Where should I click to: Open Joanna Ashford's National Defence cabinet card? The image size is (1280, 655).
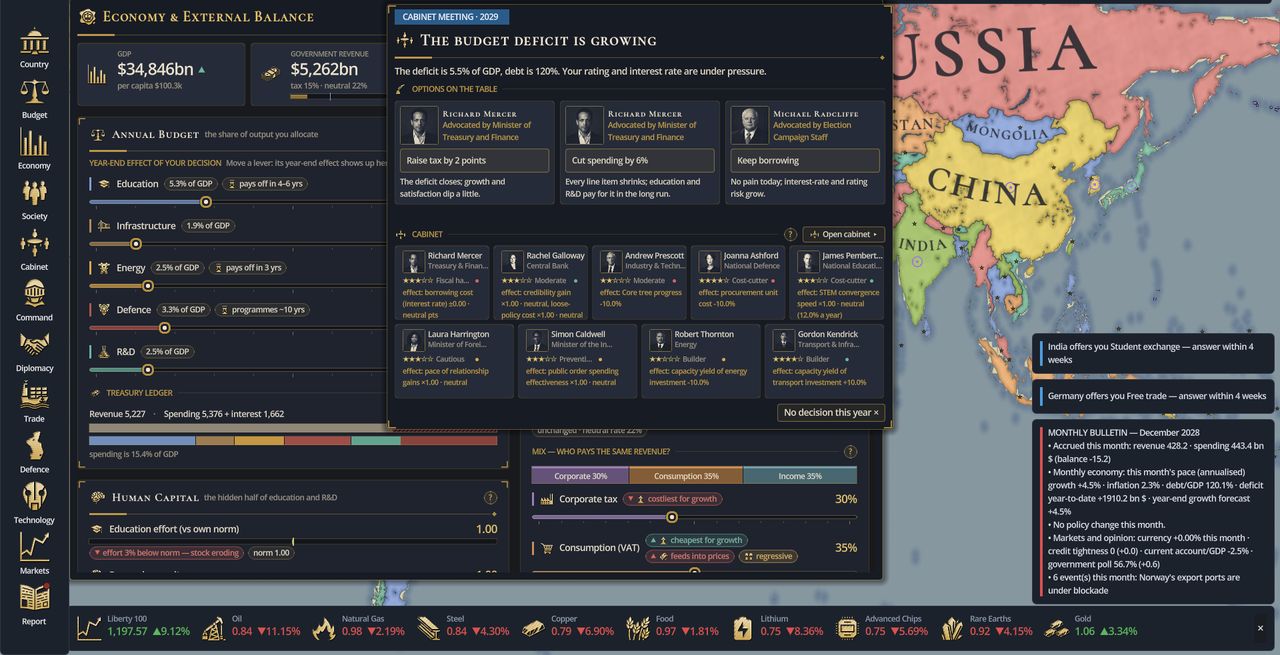coord(737,283)
